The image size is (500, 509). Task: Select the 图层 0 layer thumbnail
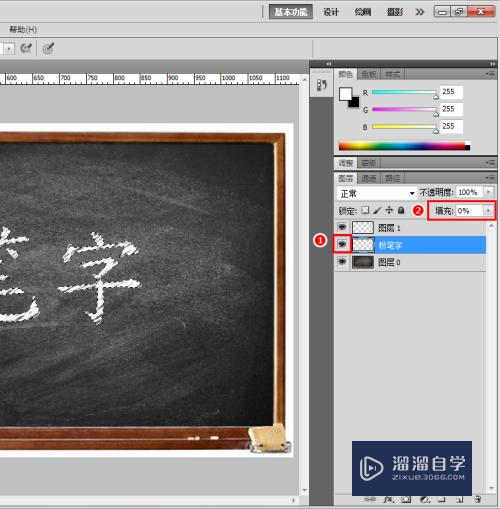point(363,262)
